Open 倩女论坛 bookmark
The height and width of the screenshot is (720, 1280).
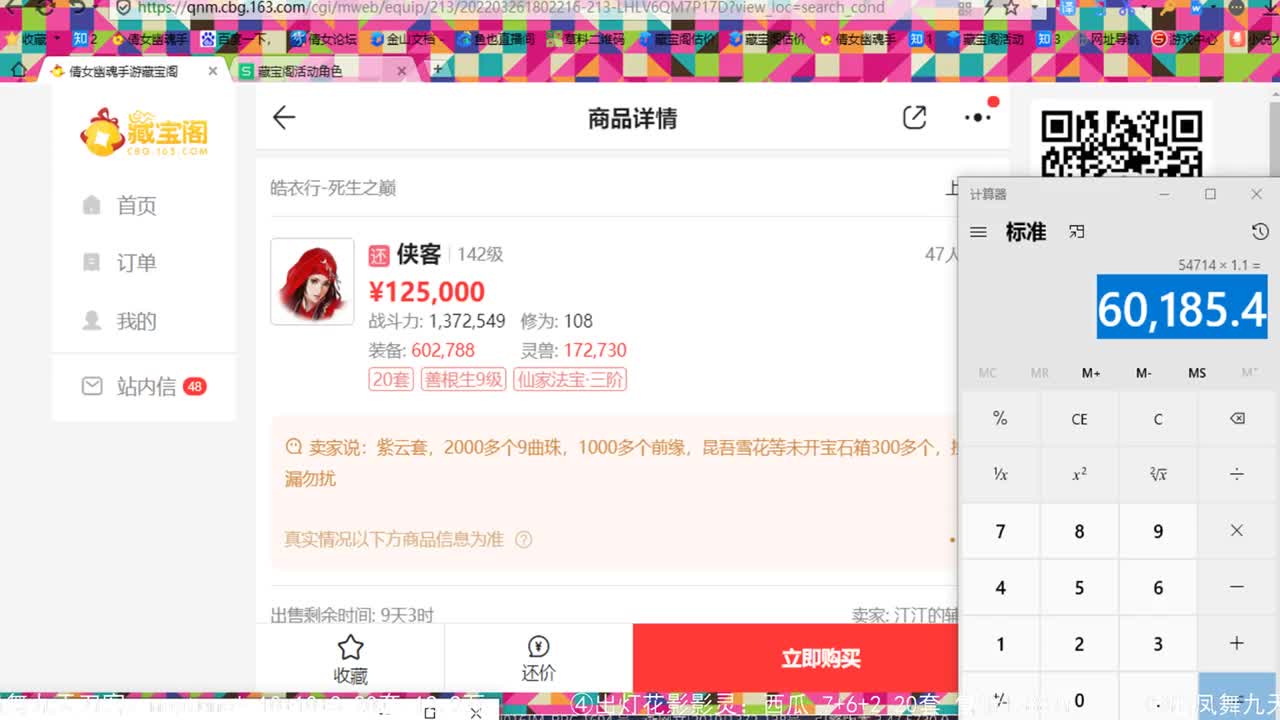click(x=322, y=40)
